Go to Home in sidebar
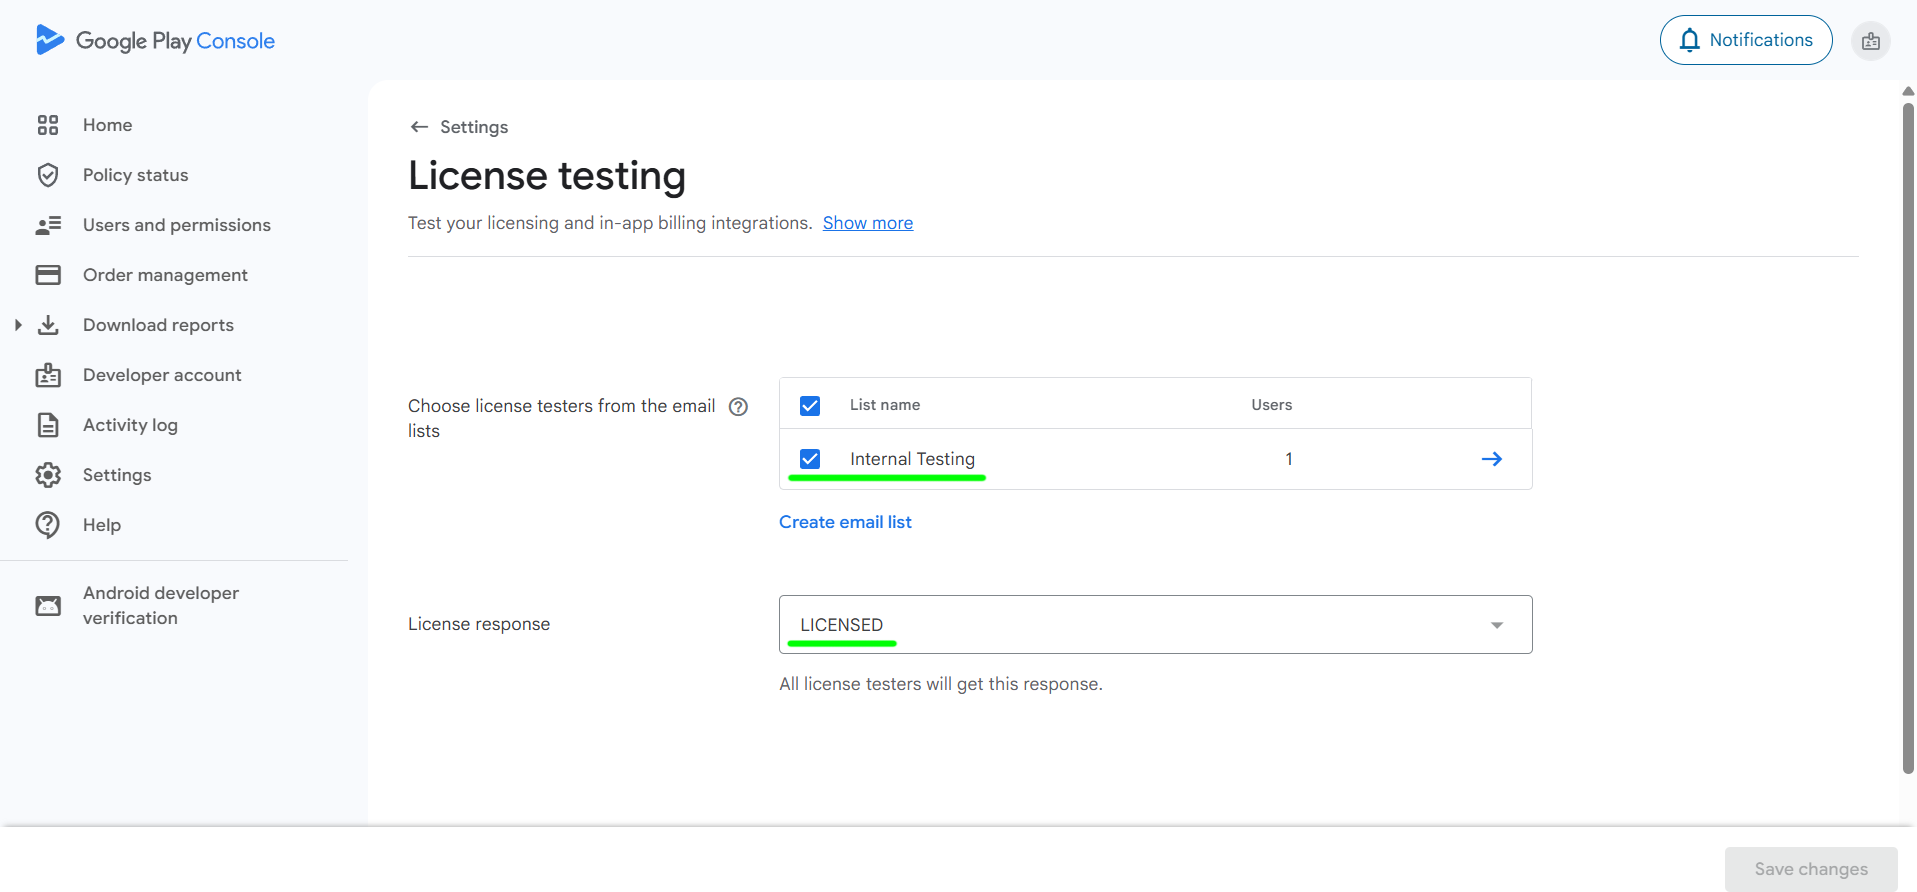The image size is (1917, 892). [107, 125]
